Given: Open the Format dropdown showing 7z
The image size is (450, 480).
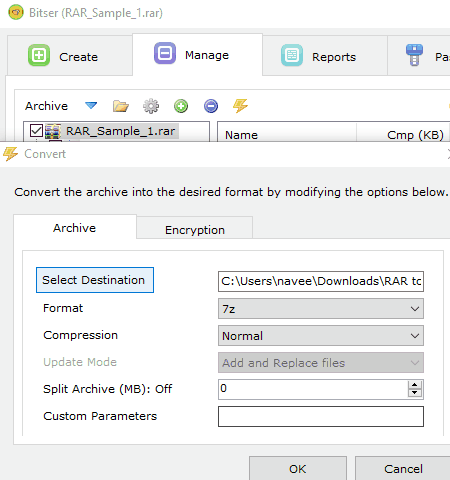Looking at the screenshot, I should (x=321, y=309).
